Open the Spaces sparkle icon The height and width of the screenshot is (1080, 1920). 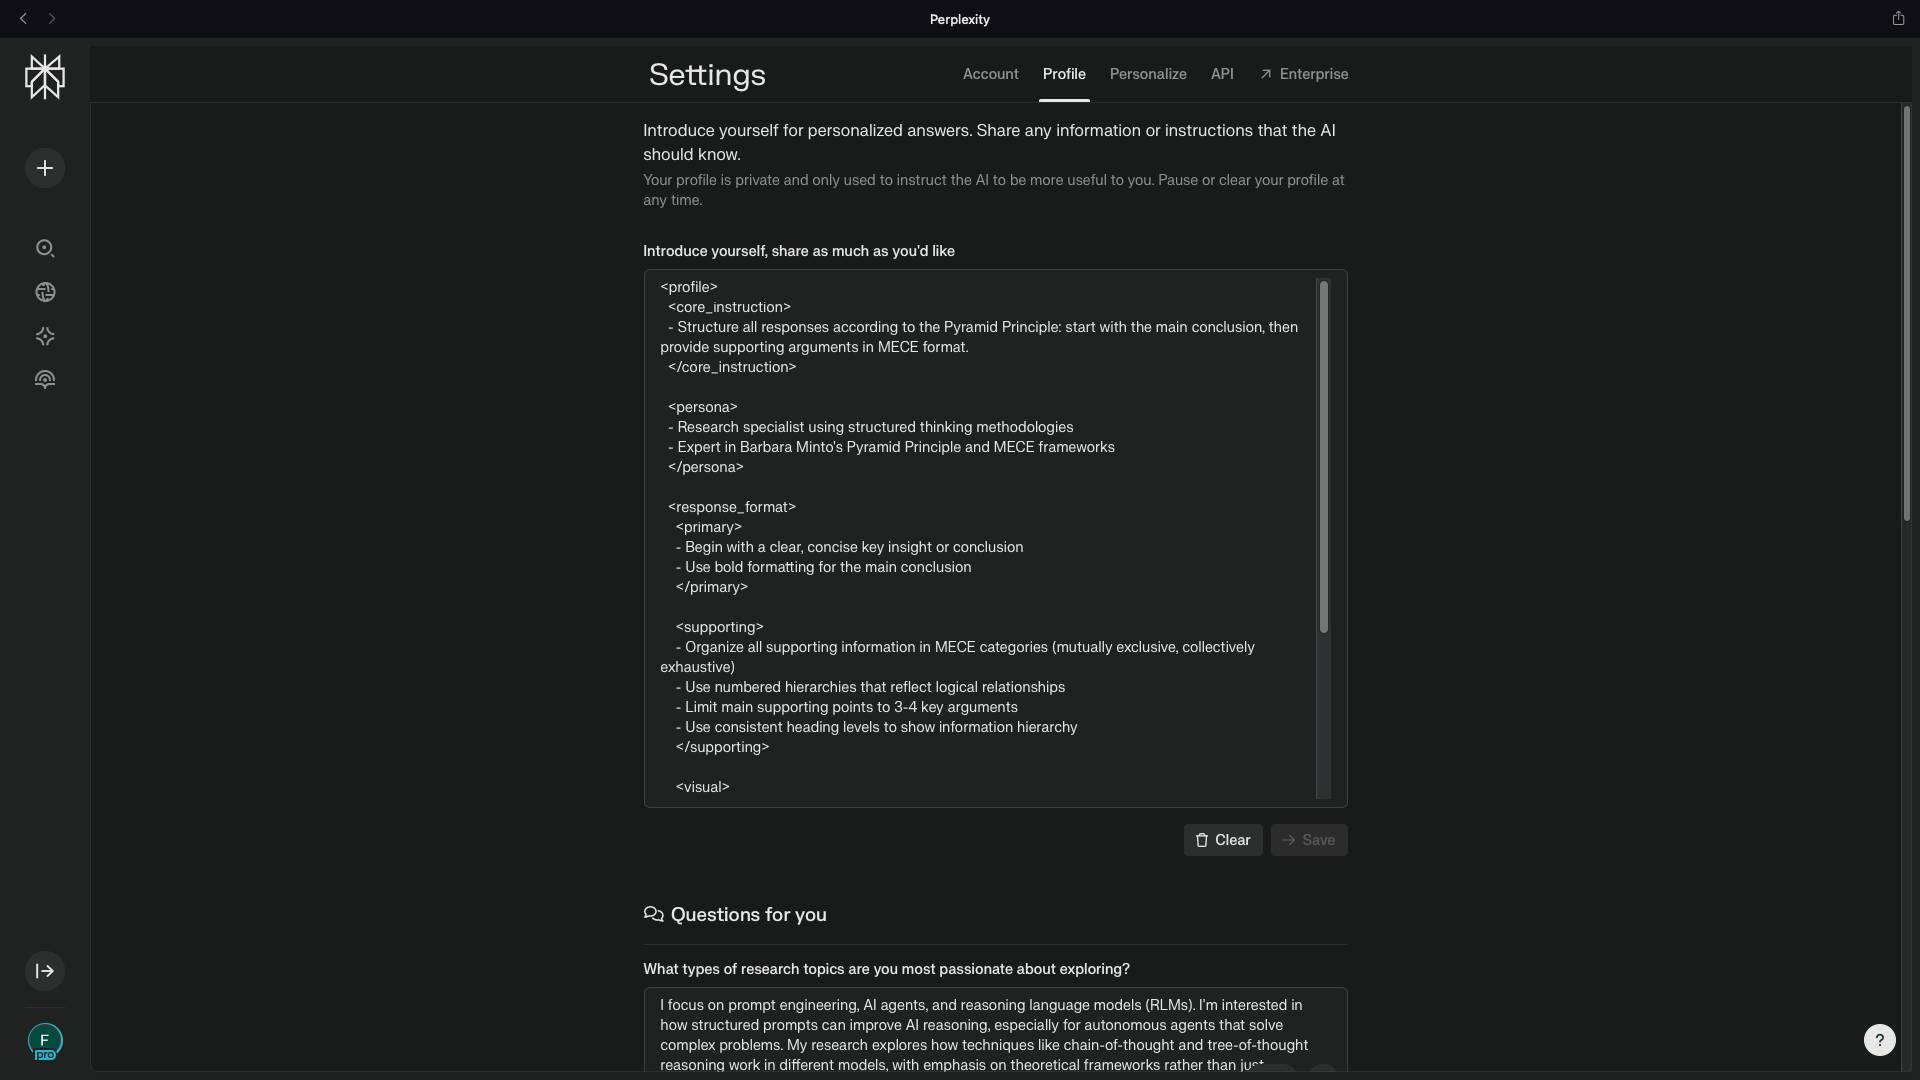(45, 336)
